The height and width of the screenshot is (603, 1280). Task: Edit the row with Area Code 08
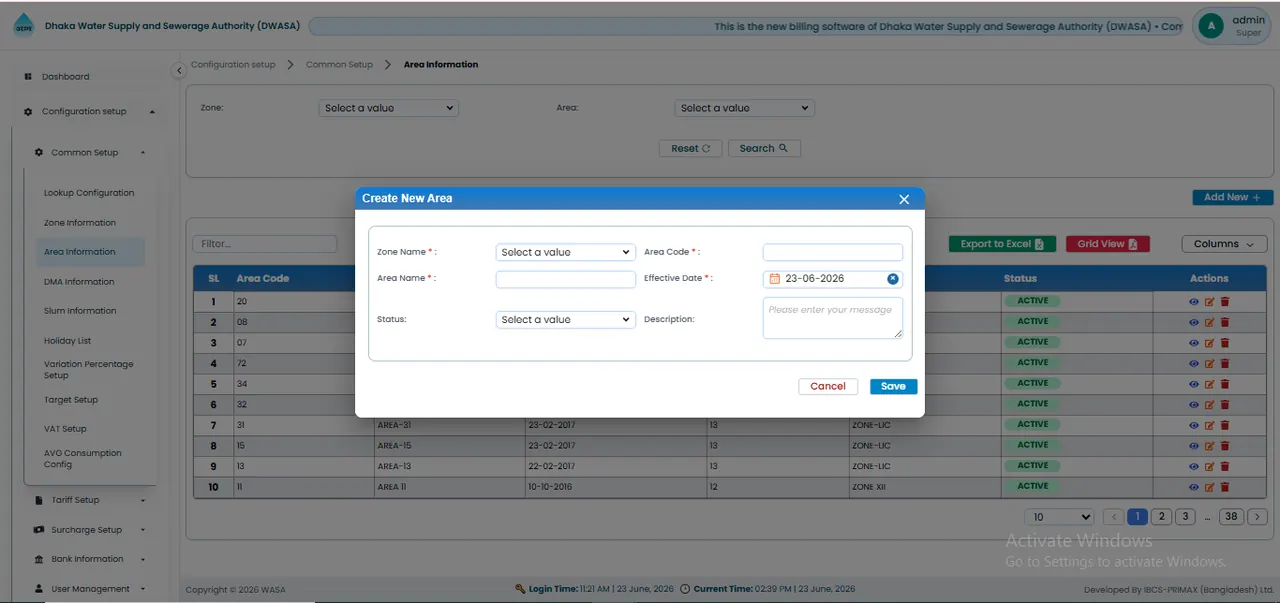pyautogui.click(x=1209, y=322)
